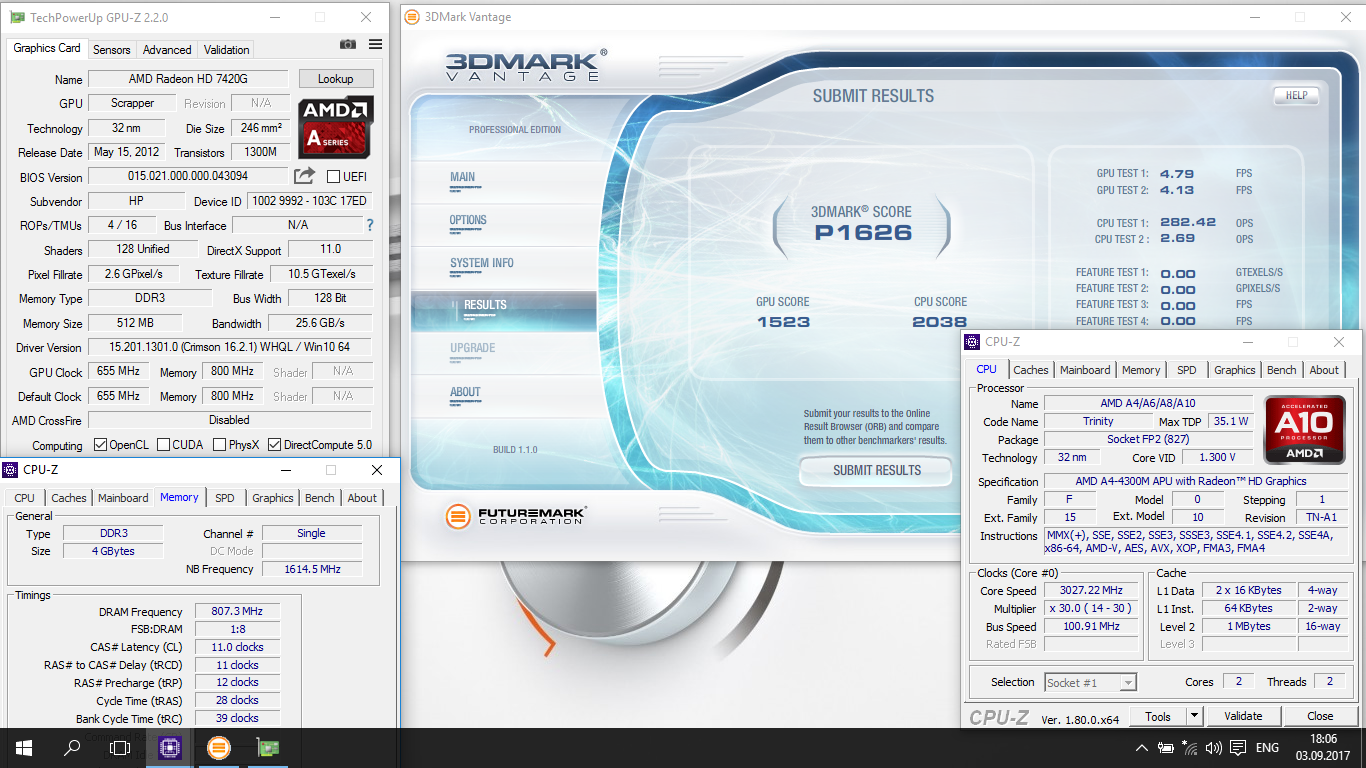Image resolution: width=1366 pixels, height=768 pixels.
Task: Select MAIN in 3DMark Vantage menu
Action: pos(462,177)
